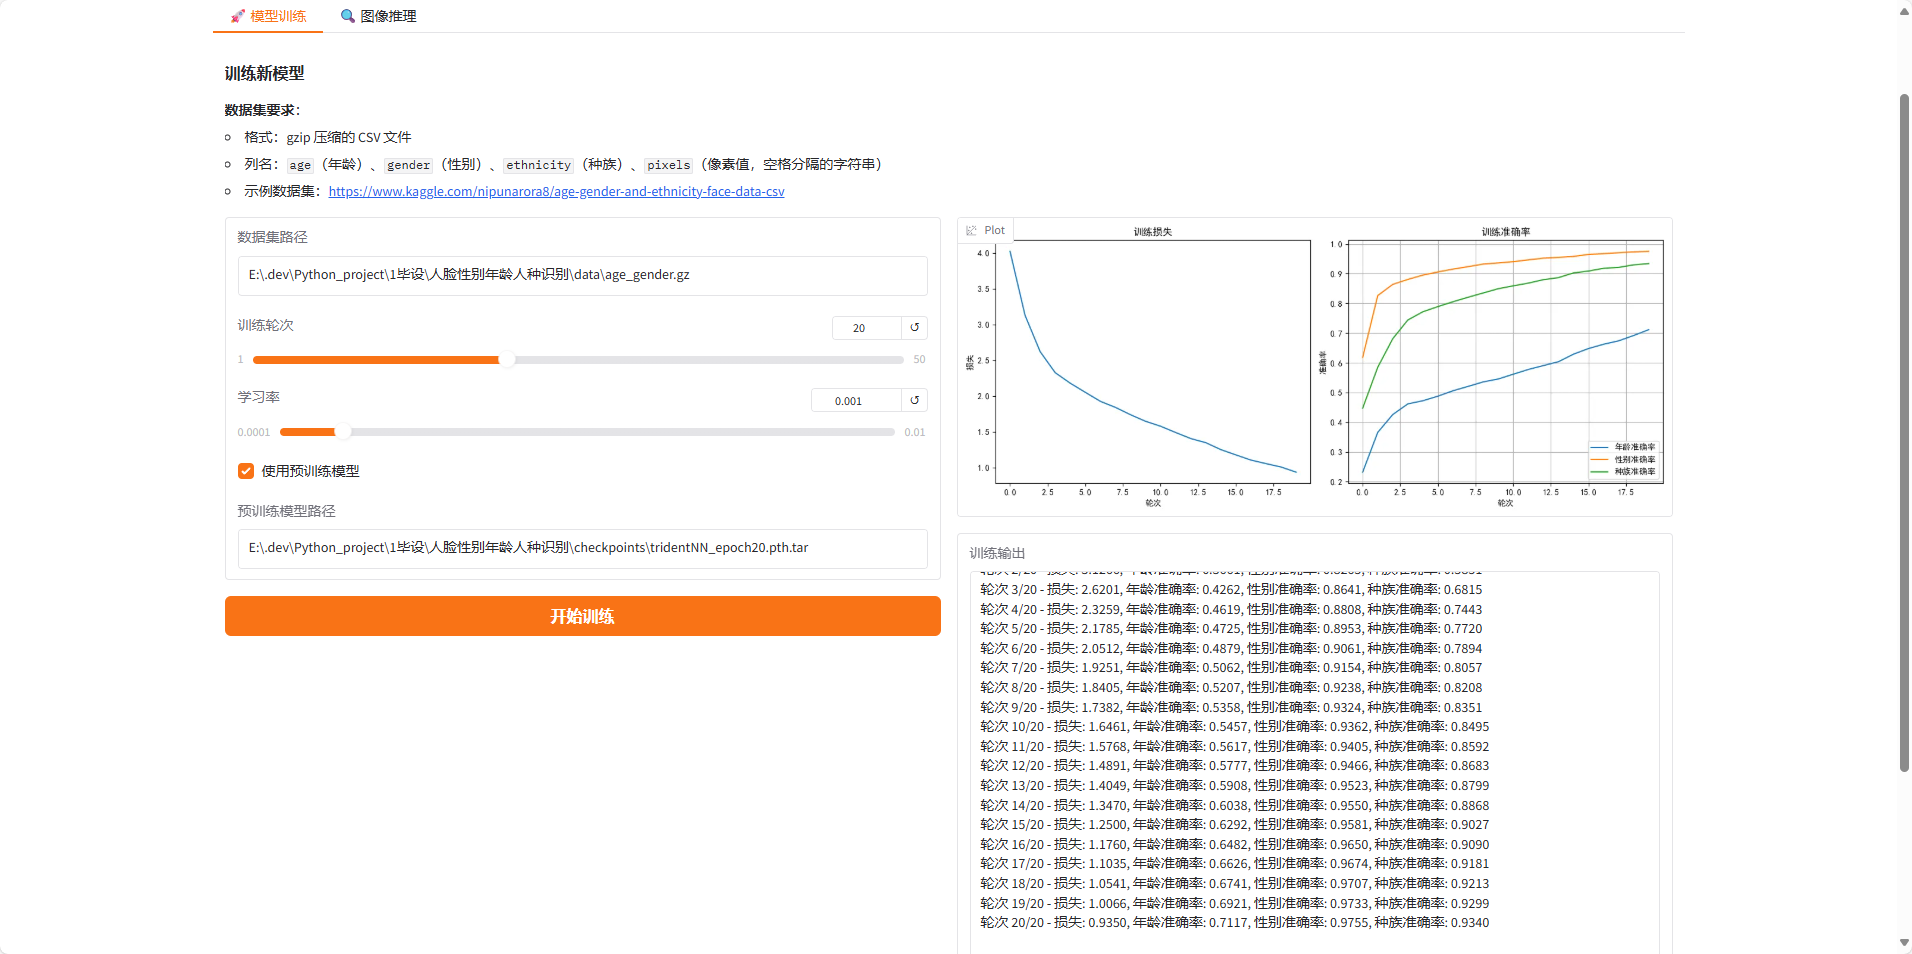Screen dimensions: 1912x954
Task: Click the pretrained model path field
Action: (582, 548)
